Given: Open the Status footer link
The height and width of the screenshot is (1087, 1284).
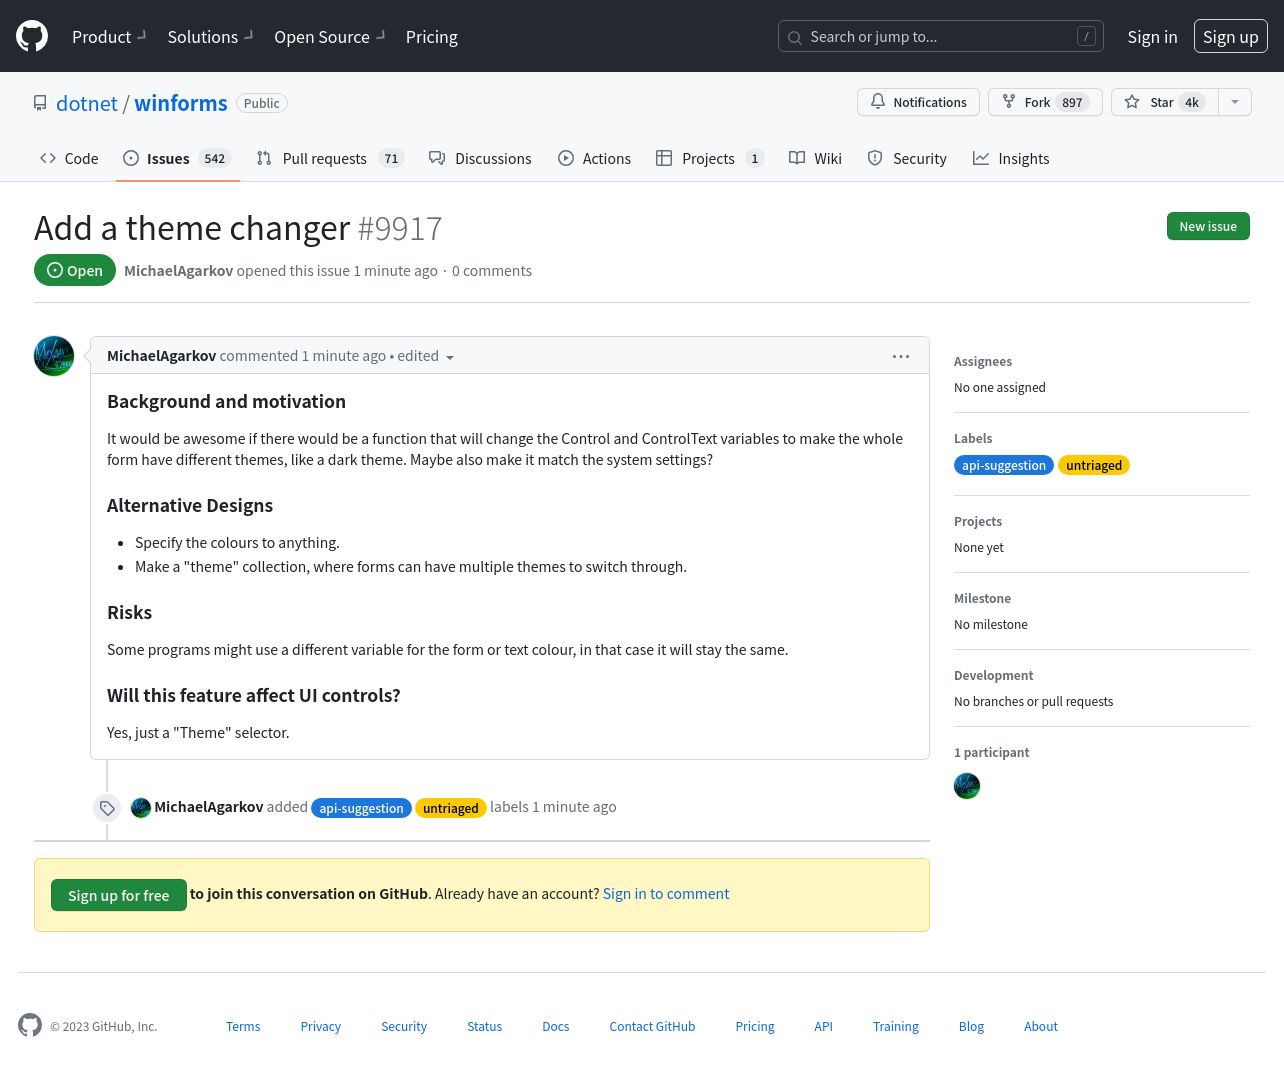Looking at the screenshot, I should point(485,1027).
